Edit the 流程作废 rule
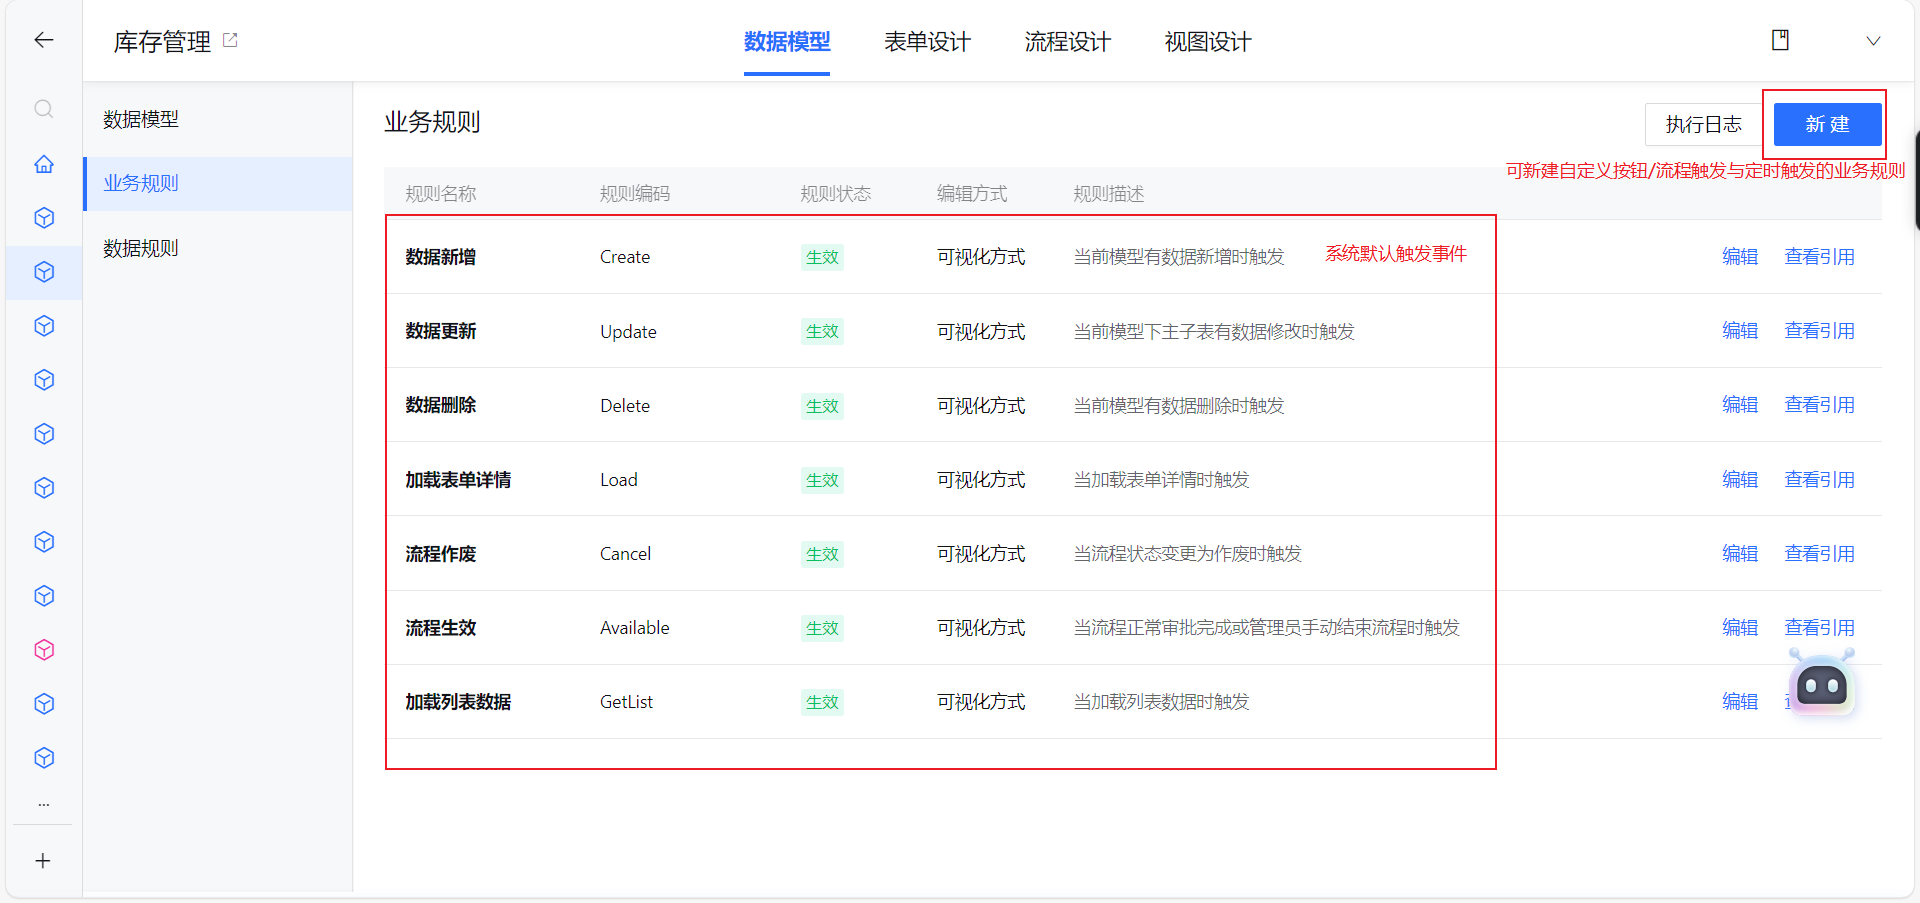The width and height of the screenshot is (1920, 903). 1740,554
